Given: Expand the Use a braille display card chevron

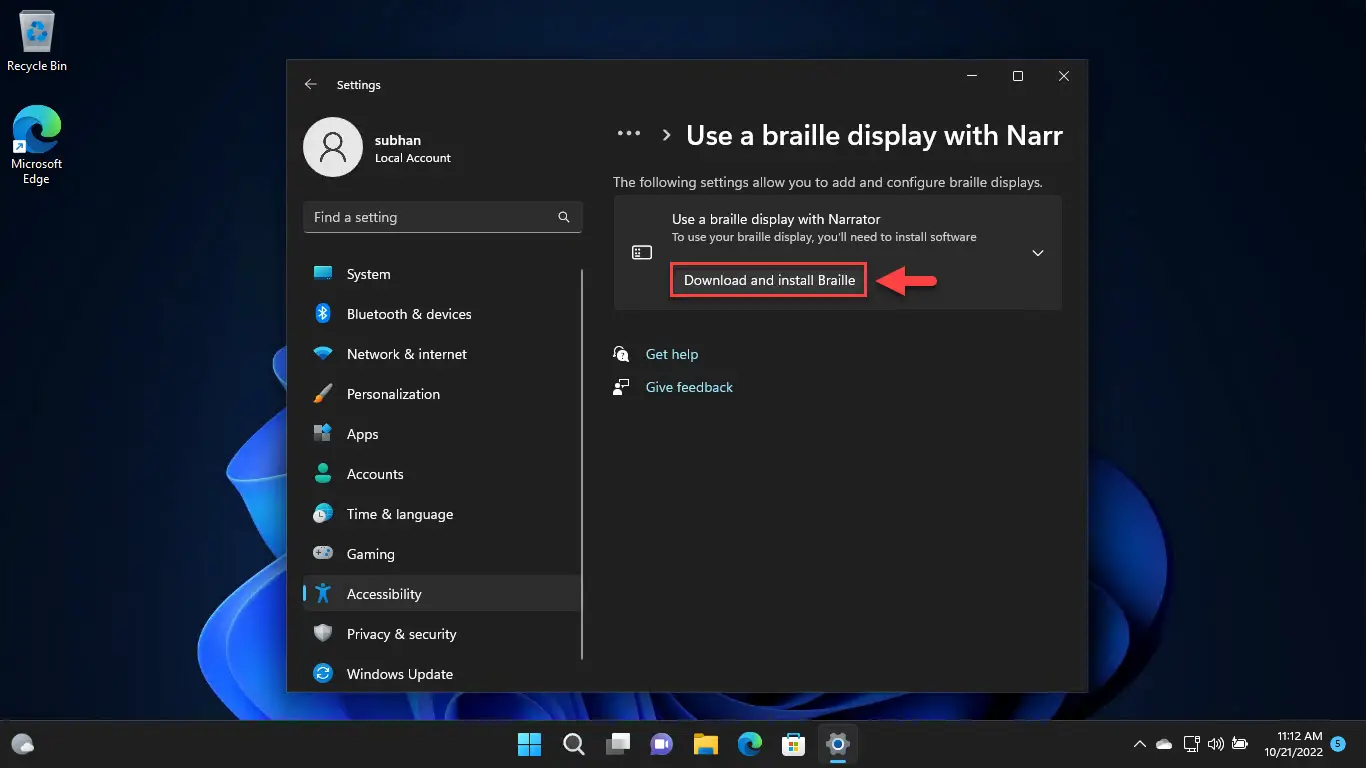Looking at the screenshot, I should (x=1038, y=253).
